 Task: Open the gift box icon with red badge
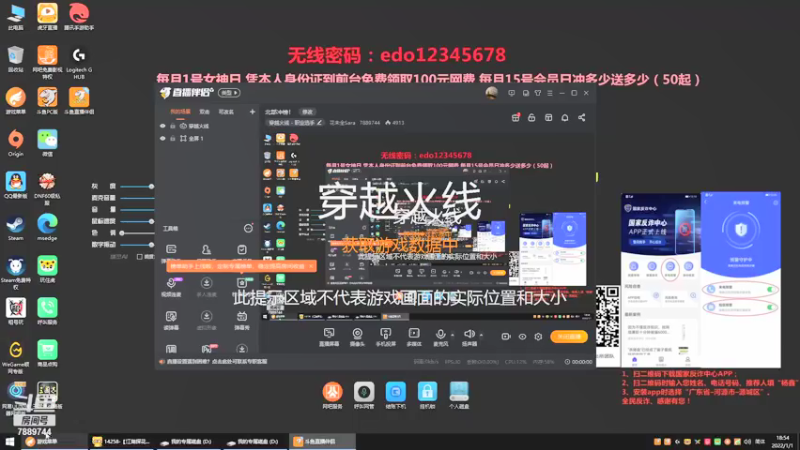[515, 117]
